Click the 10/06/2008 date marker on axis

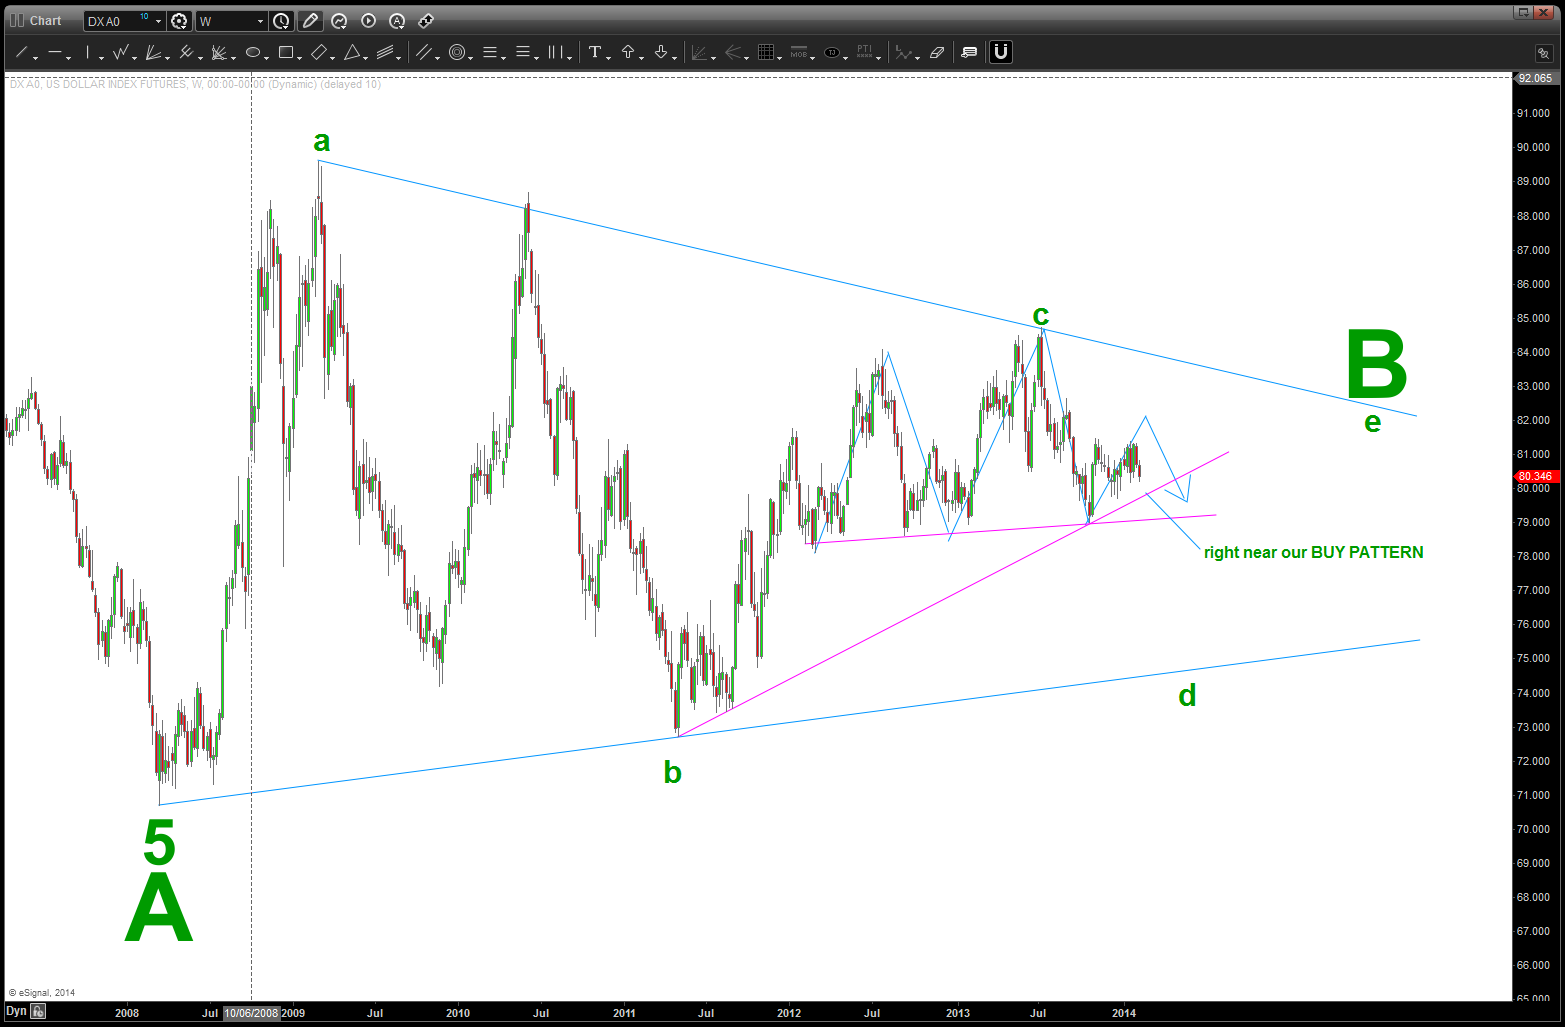251,1013
